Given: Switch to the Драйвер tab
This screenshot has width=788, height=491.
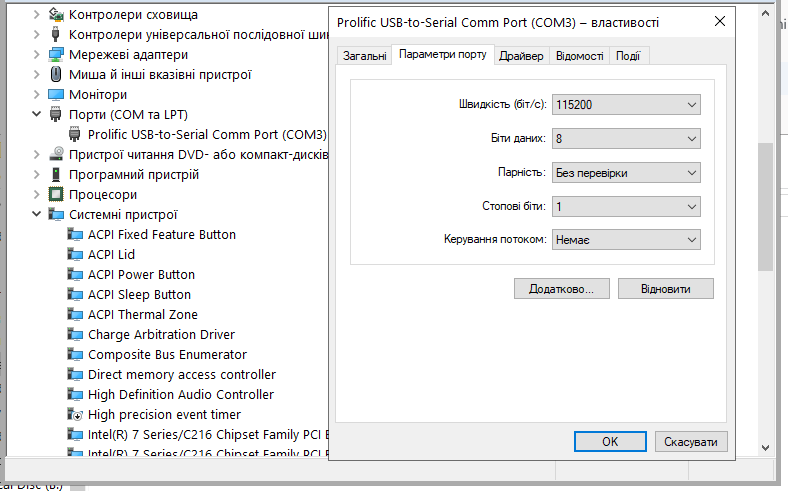Looking at the screenshot, I should [x=521, y=56].
